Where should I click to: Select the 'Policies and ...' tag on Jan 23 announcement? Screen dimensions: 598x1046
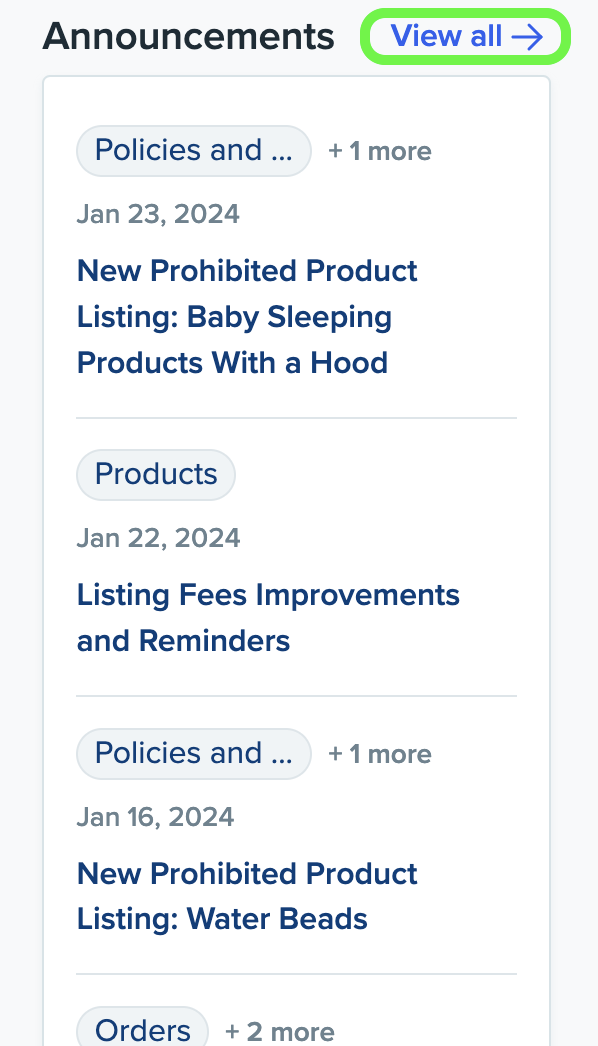193,150
